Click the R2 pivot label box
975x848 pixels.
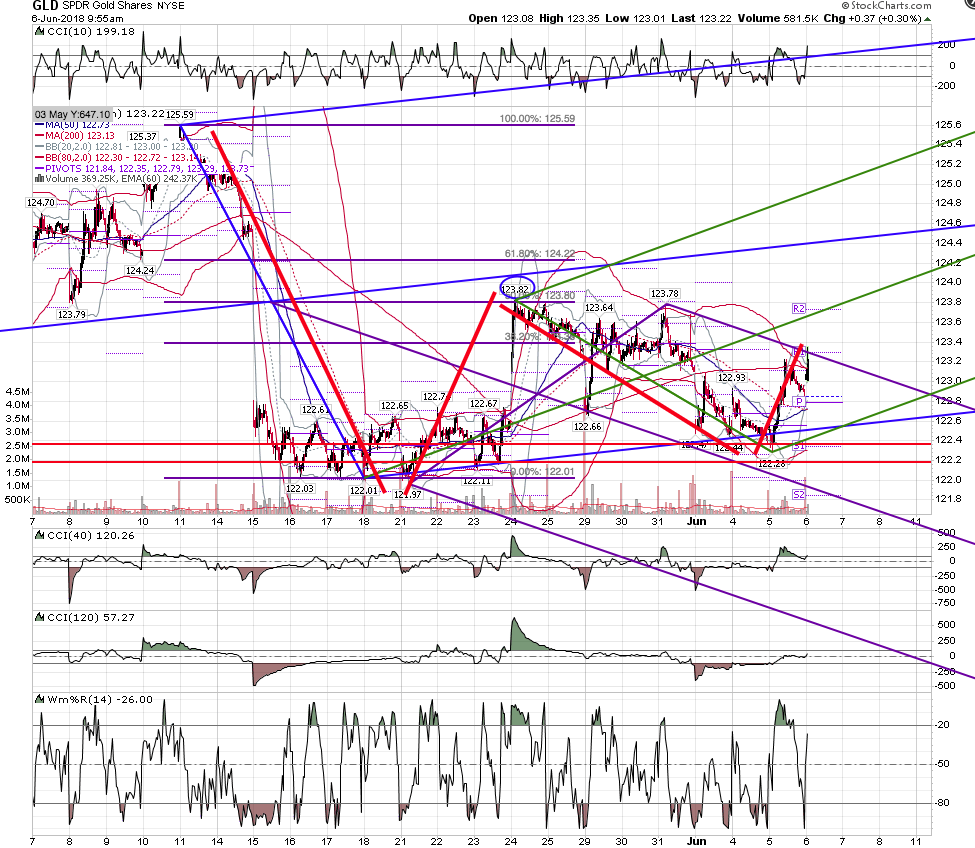[799, 309]
